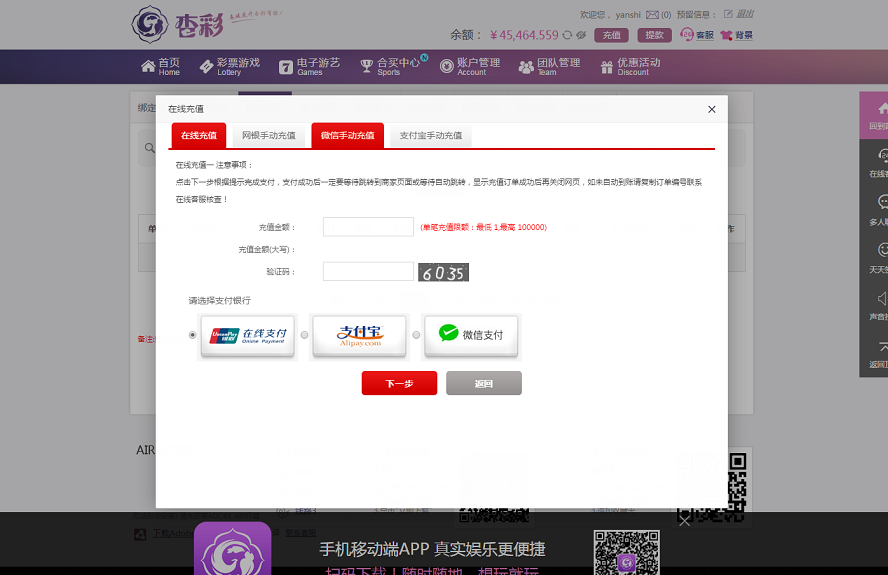This screenshot has width=888, height=575.
Task: Click the refresh balance icon
Action: coord(567,35)
